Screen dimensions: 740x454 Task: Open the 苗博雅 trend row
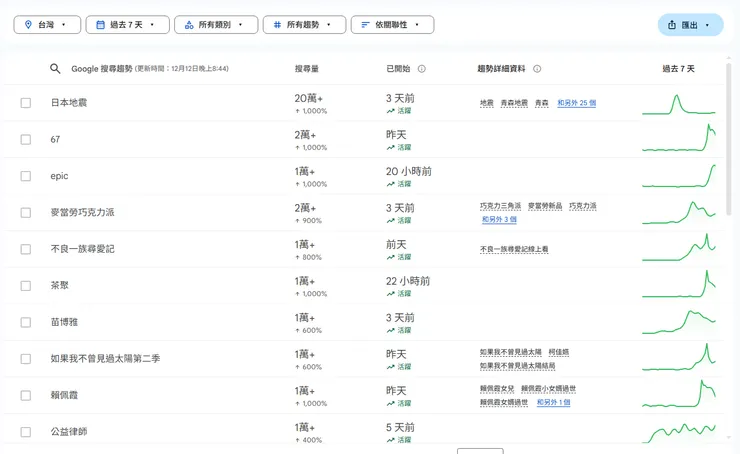click(363, 322)
